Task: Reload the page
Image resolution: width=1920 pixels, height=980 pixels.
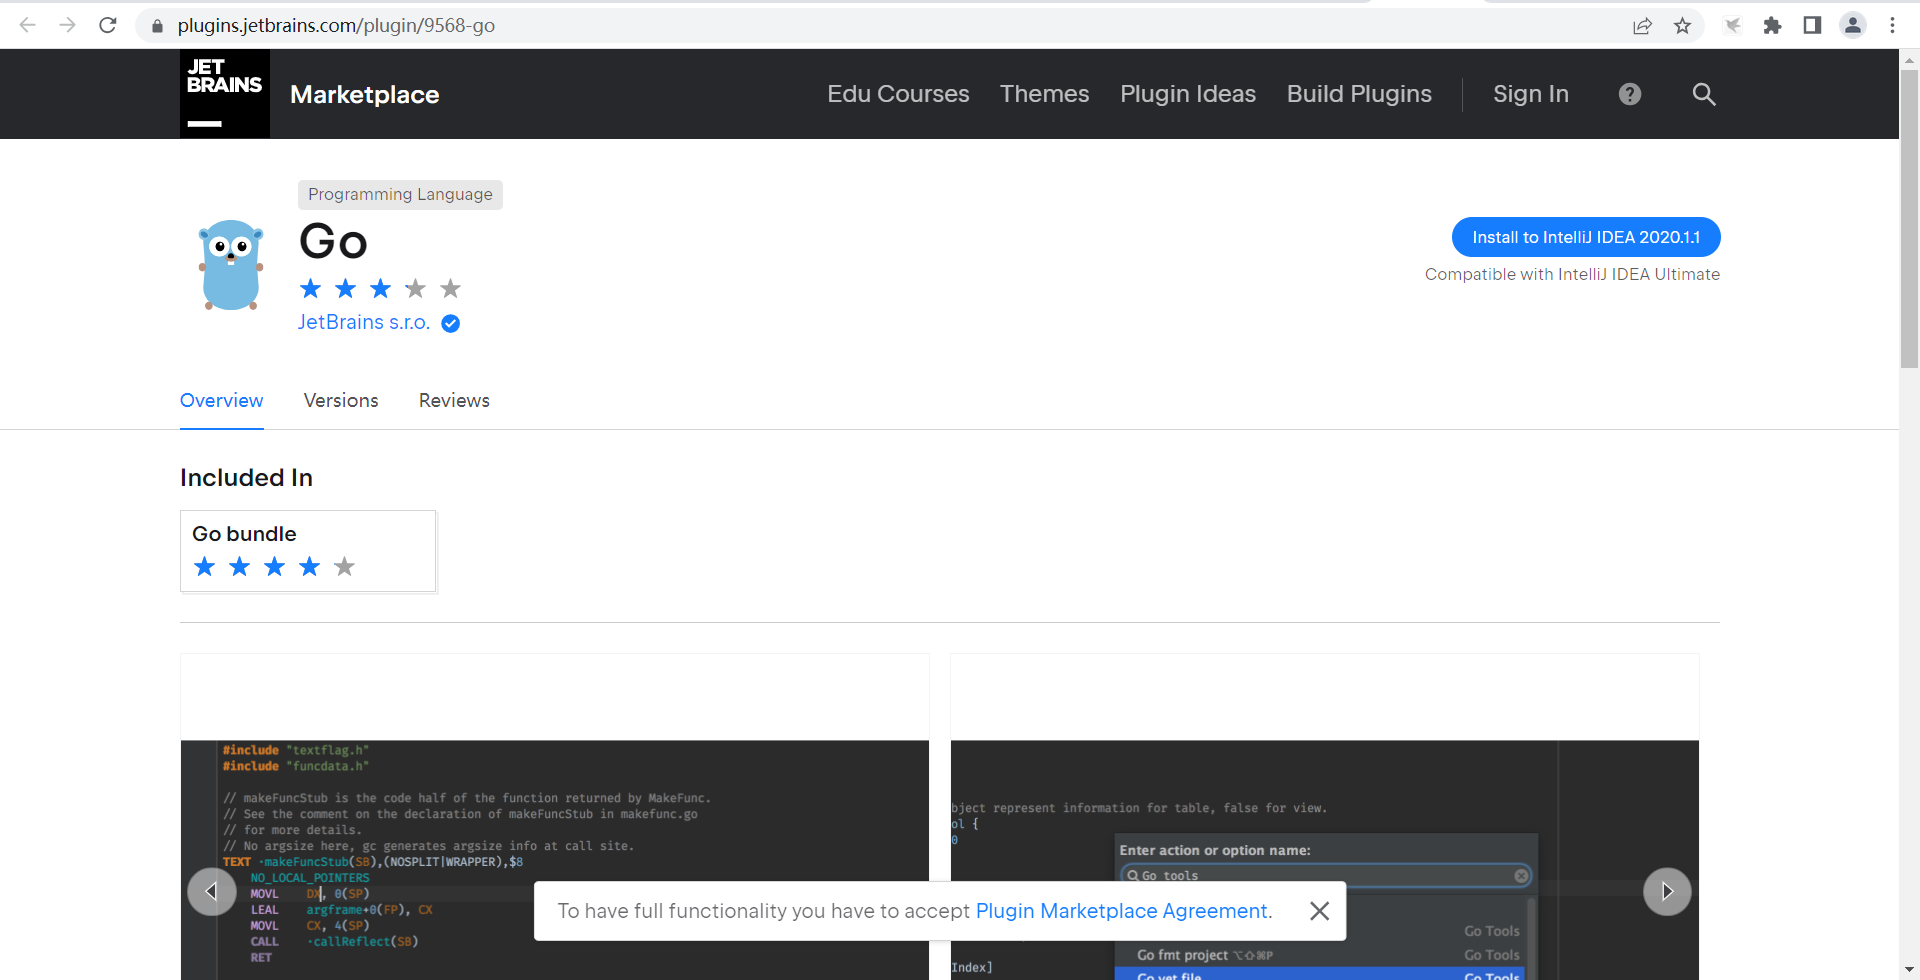Action: pyautogui.click(x=108, y=25)
